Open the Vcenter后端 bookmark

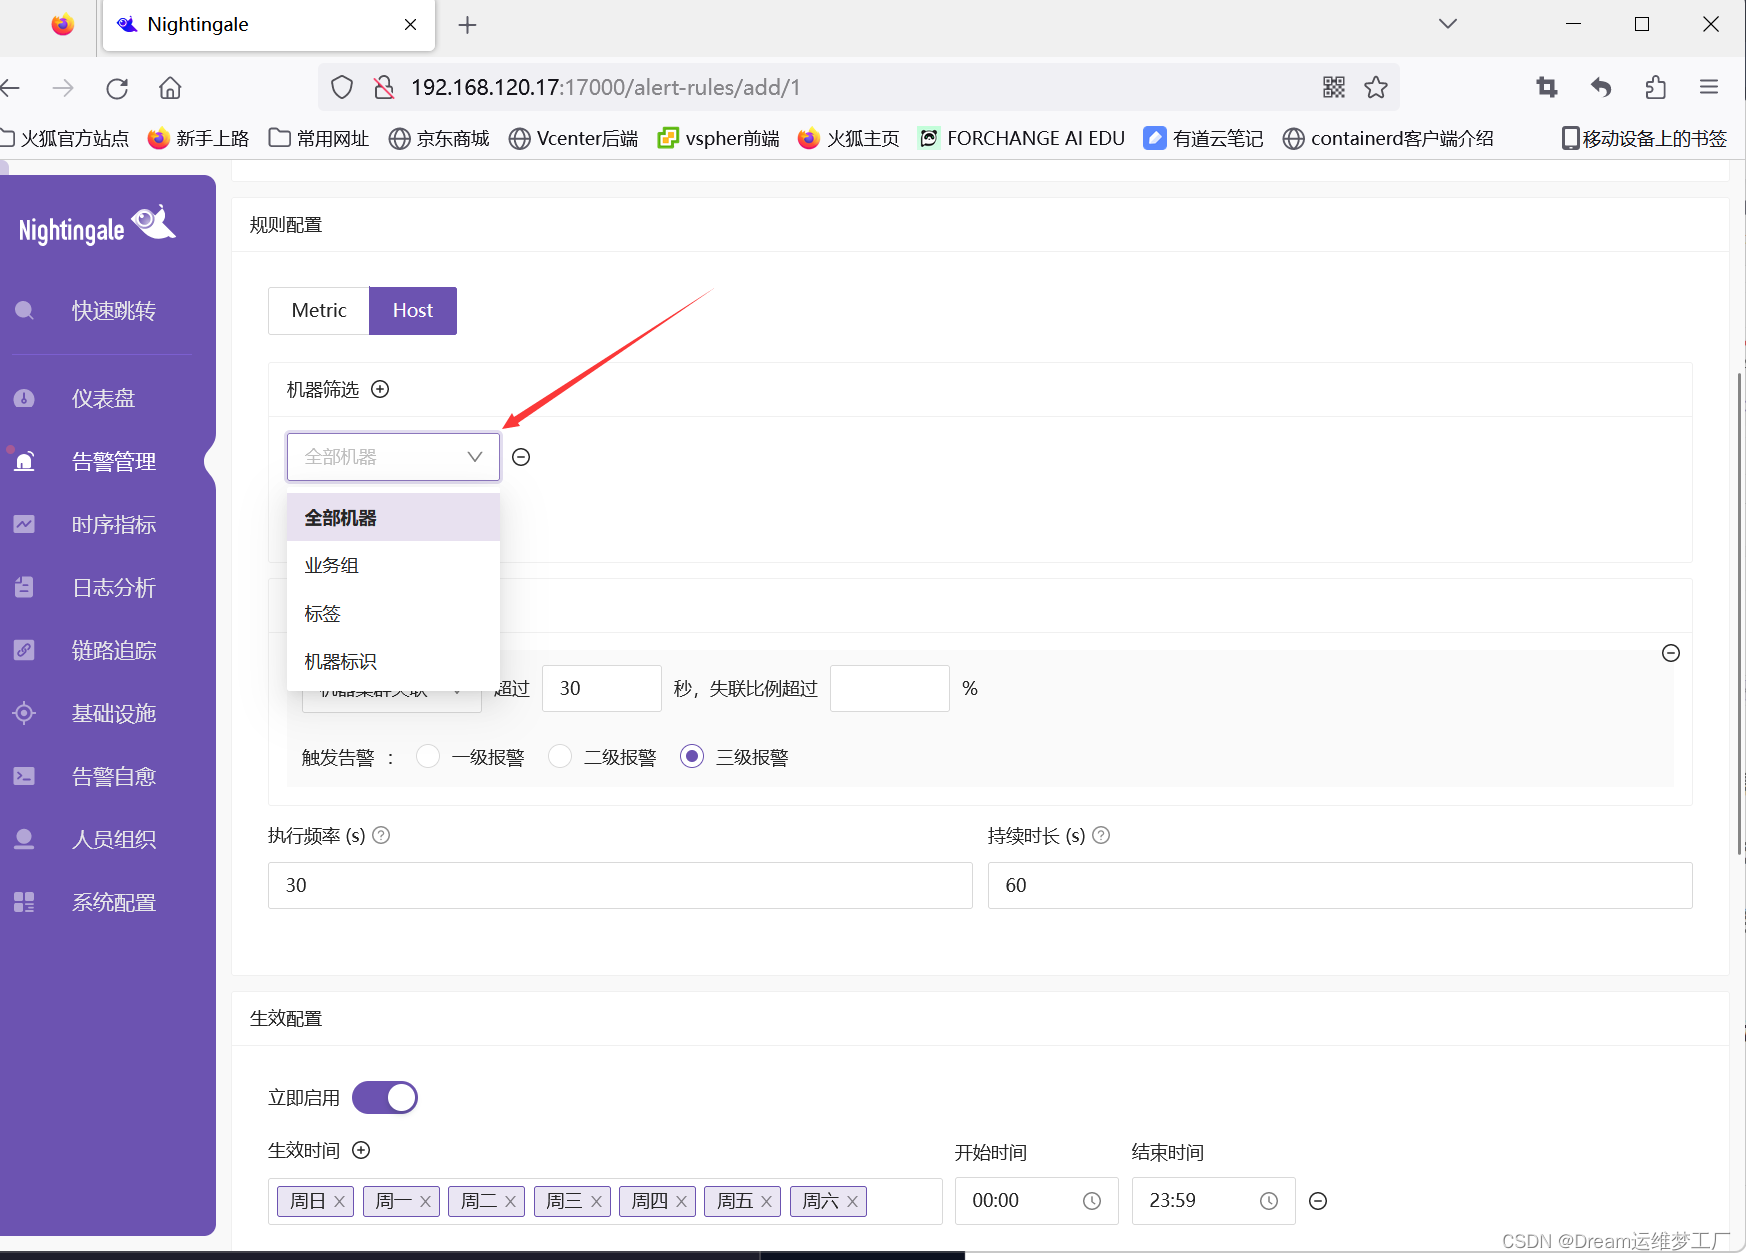click(574, 139)
